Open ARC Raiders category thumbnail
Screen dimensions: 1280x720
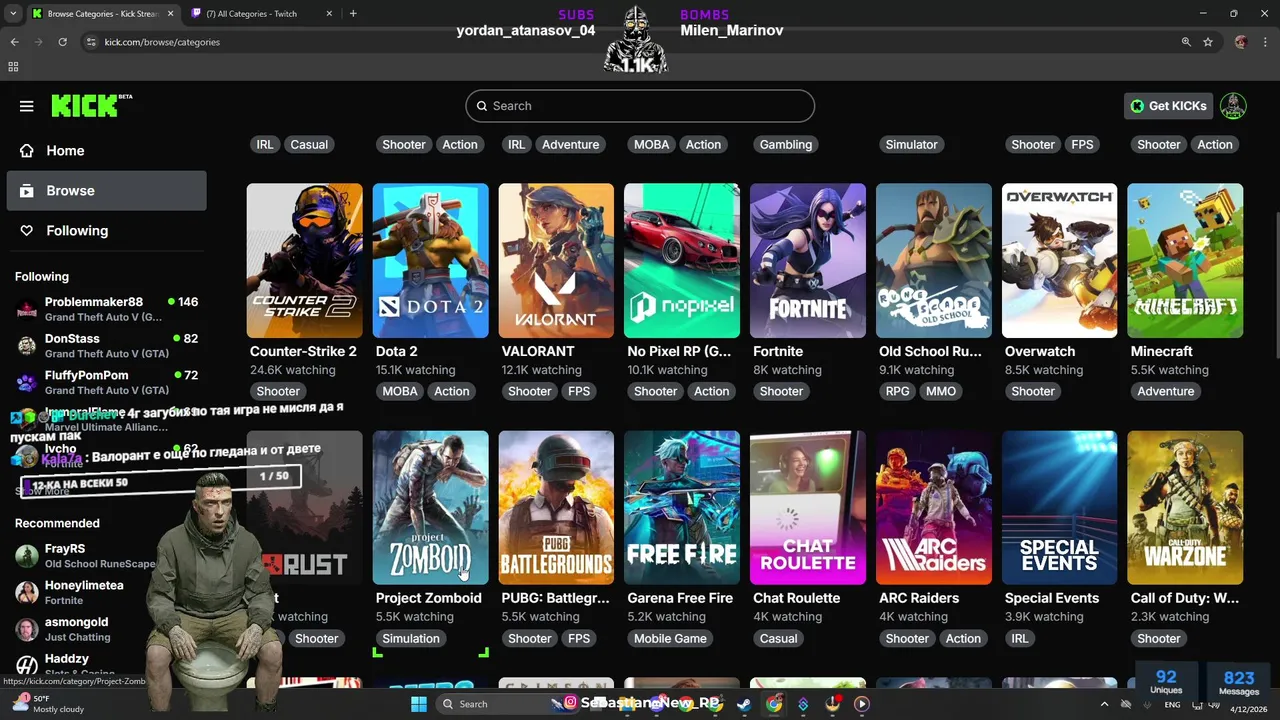tap(934, 507)
